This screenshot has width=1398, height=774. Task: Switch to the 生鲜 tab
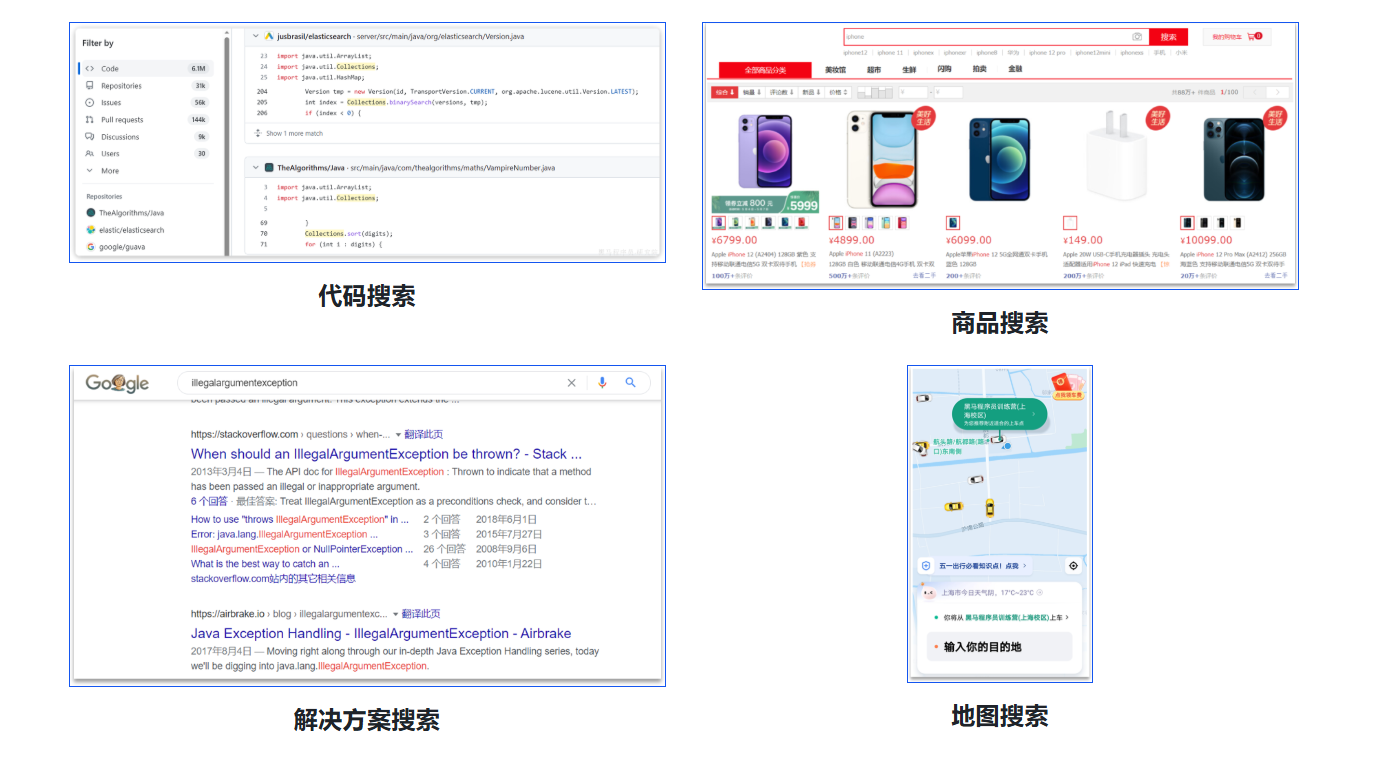909,70
